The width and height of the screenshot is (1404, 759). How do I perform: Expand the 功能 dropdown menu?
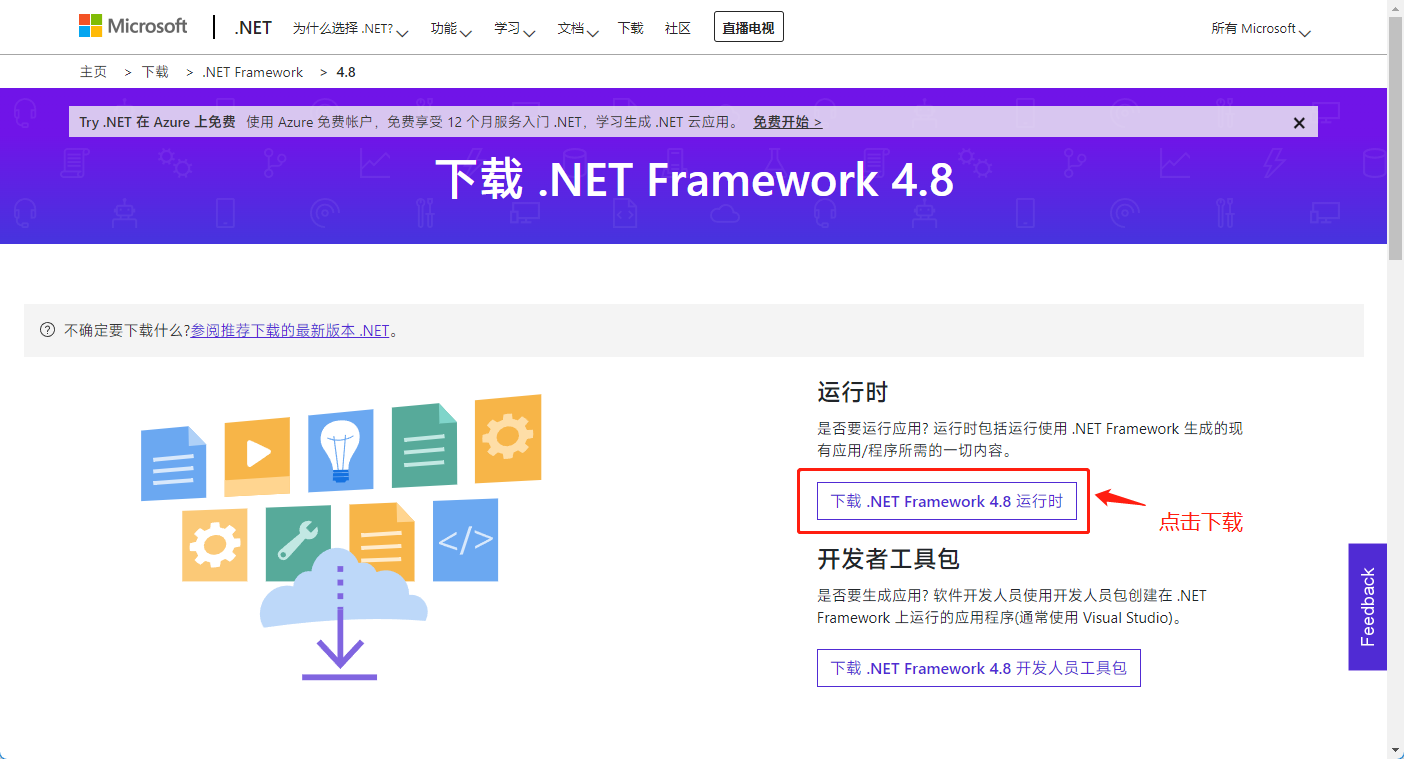[451, 29]
